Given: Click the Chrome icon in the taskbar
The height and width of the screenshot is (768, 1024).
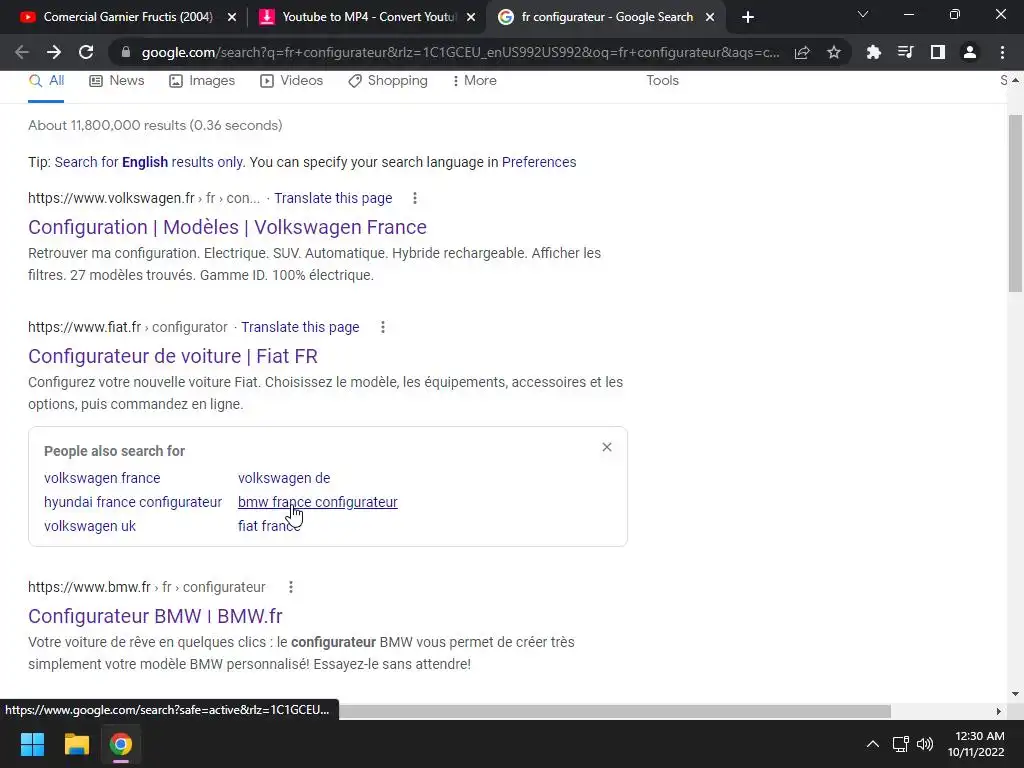Looking at the screenshot, I should click(x=120, y=744).
